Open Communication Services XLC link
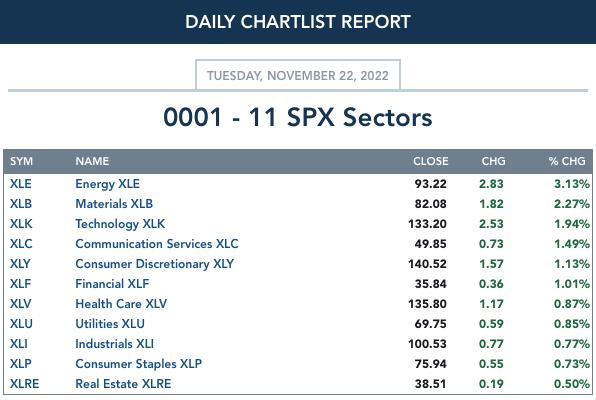This screenshot has height=400, width=596. pos(157,244)
